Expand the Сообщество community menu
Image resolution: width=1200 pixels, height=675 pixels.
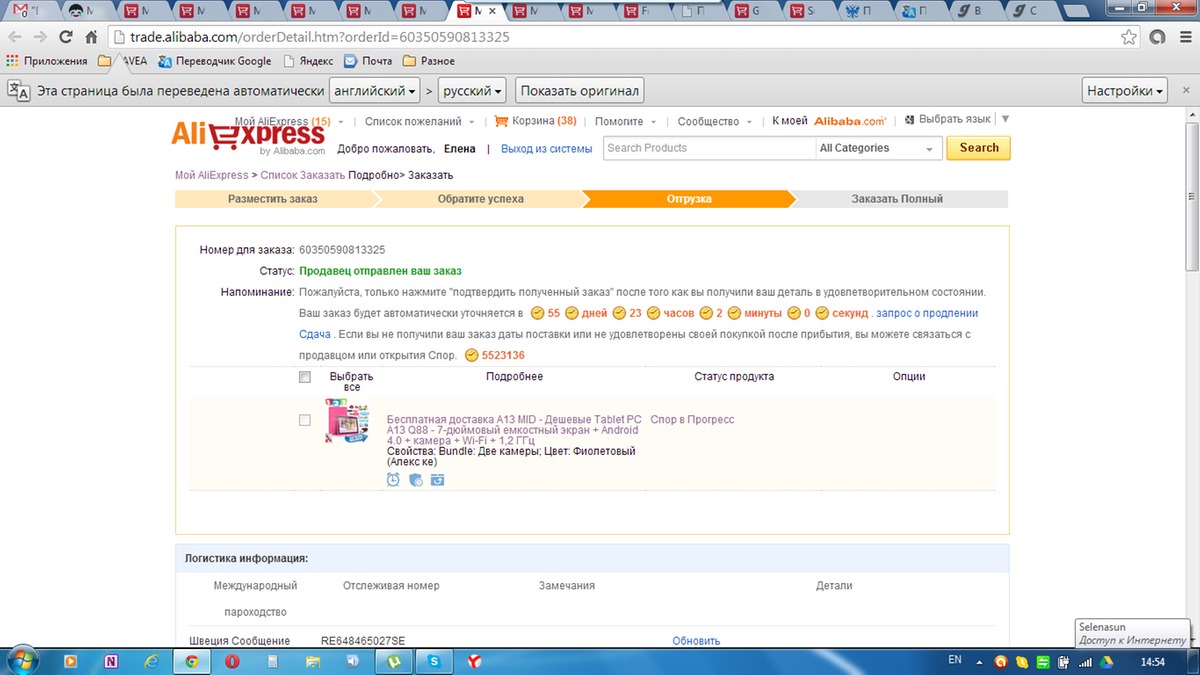[715, 121]
